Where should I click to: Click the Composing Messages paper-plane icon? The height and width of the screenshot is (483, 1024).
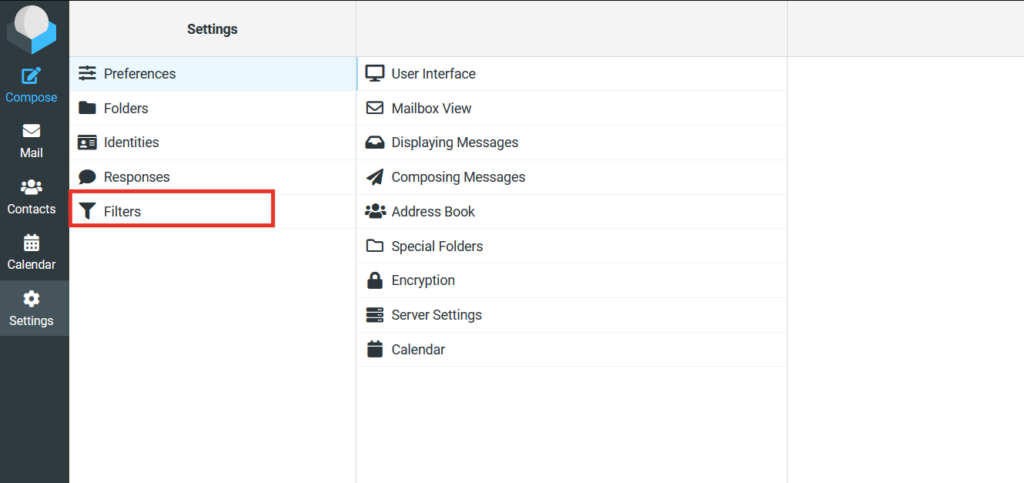375,177
